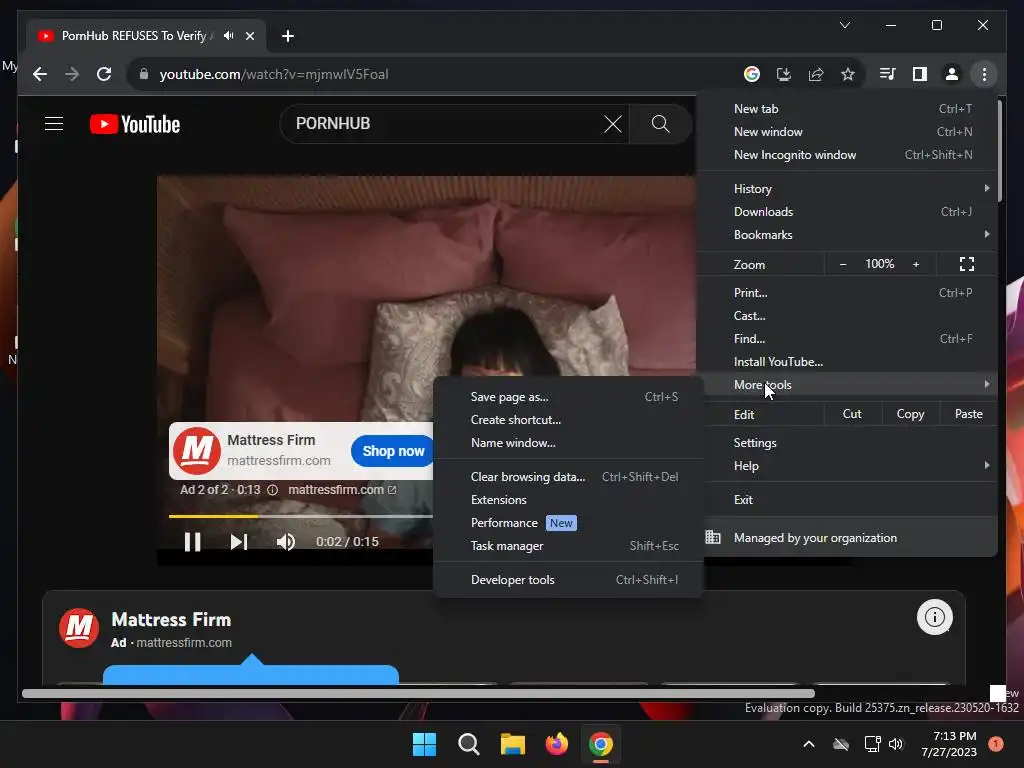The width and height of the screenshot is (1024, 768).
Task: Open Clear browsing data
Action: 568,477
